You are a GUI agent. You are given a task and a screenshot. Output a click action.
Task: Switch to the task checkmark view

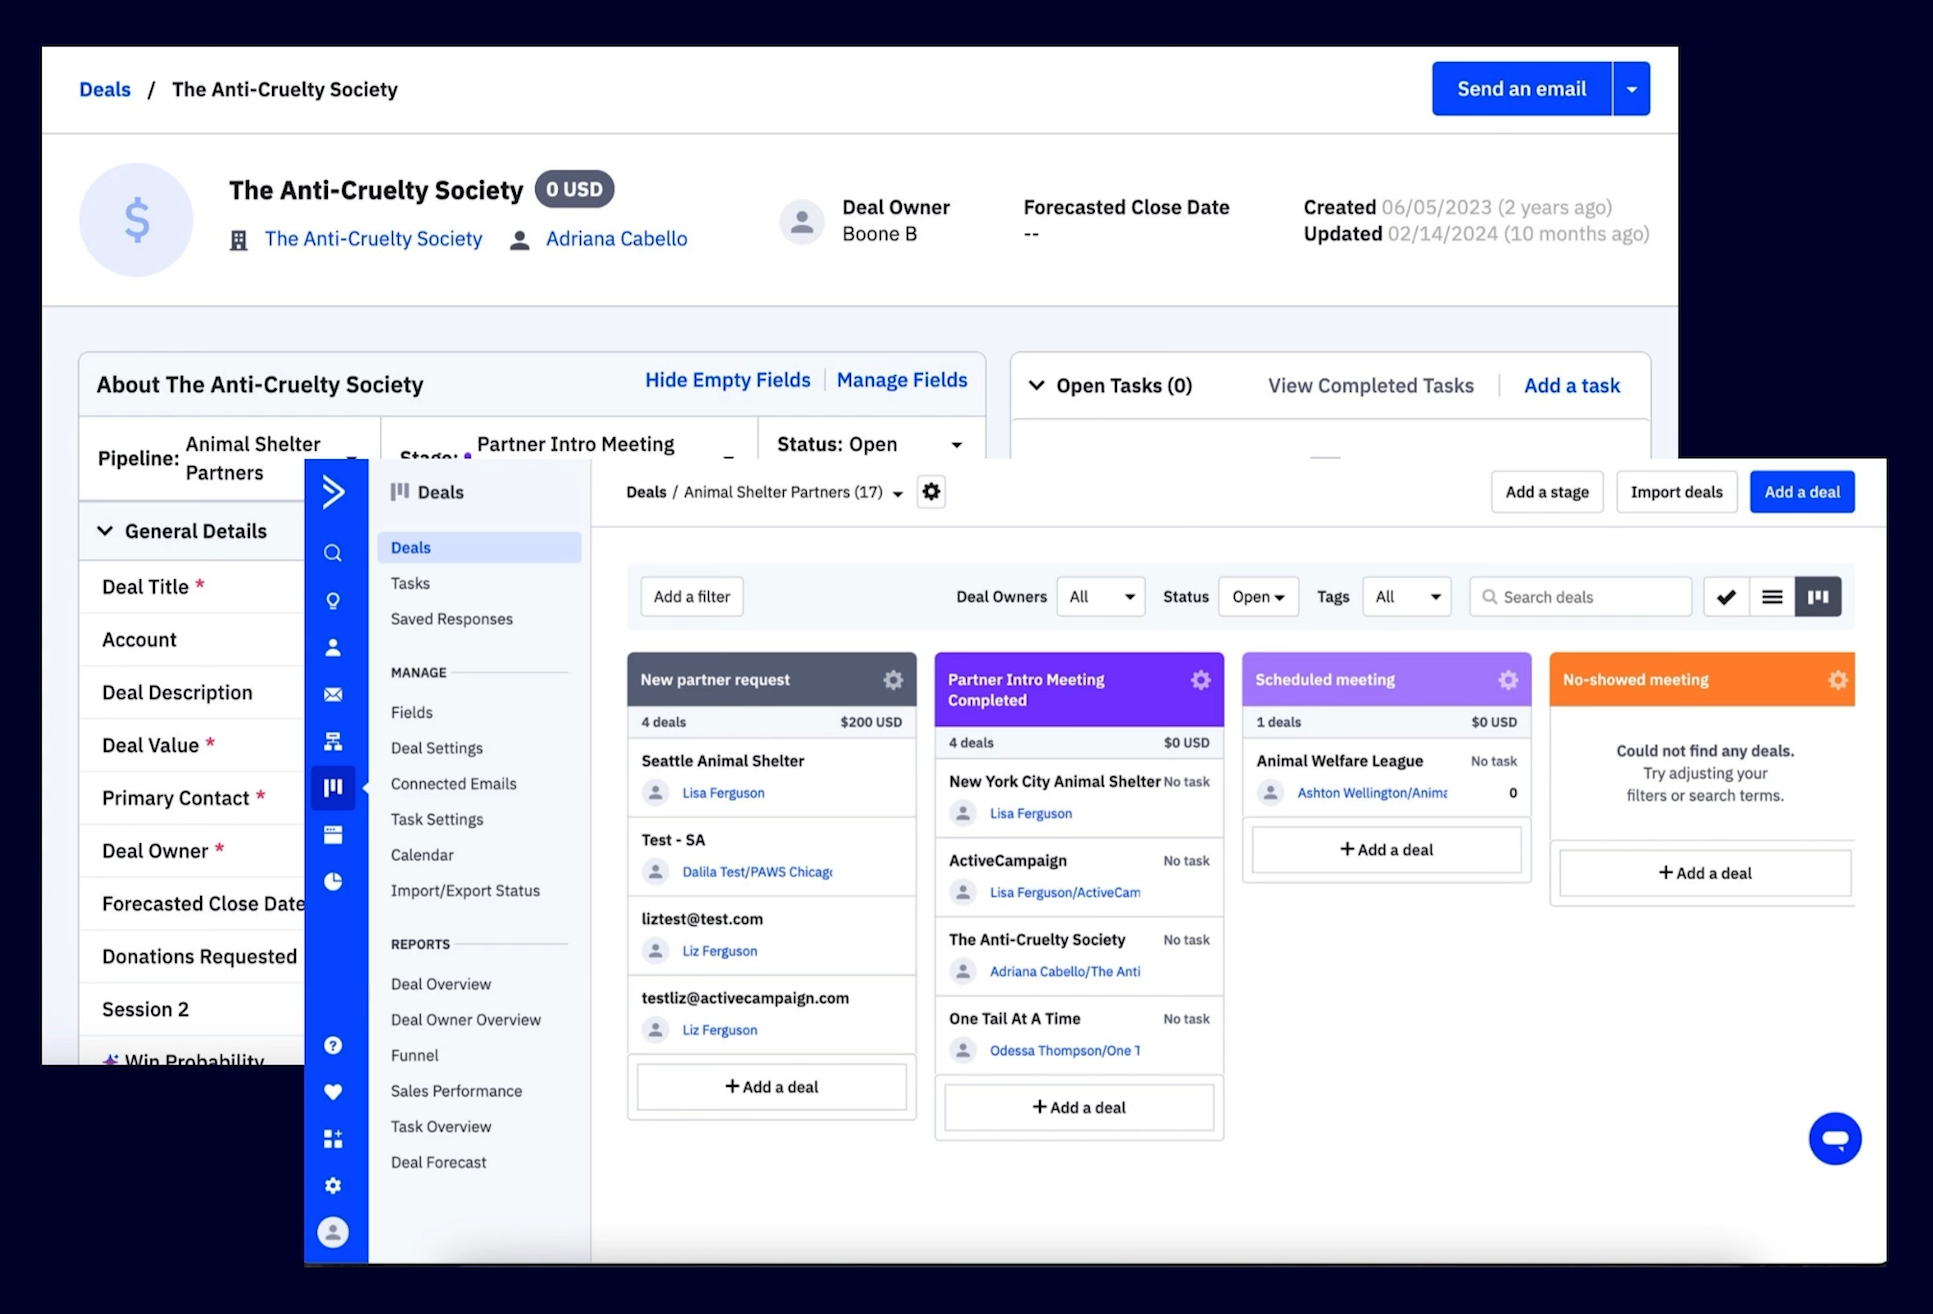click(1726, 597)
